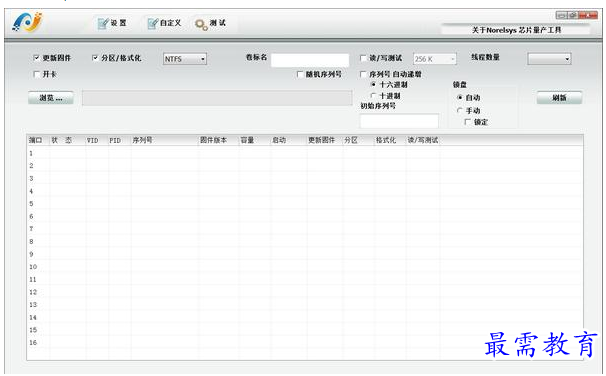This screenshot has width=606, height=376.
Task: Focus the 卷标名 input field
Action: tap(310, 60)
